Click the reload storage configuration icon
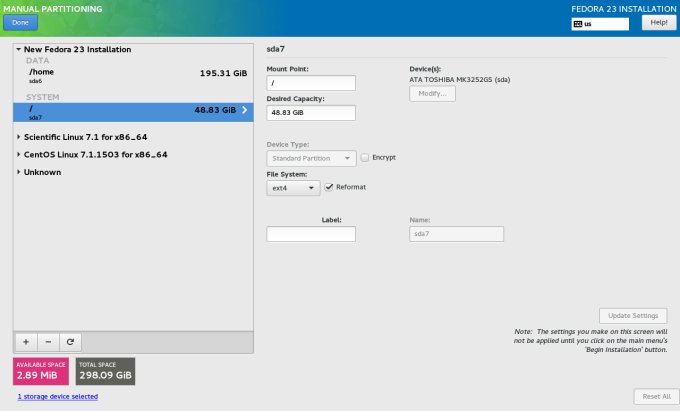This screenshot has height=411, width=680. [70, 342]
